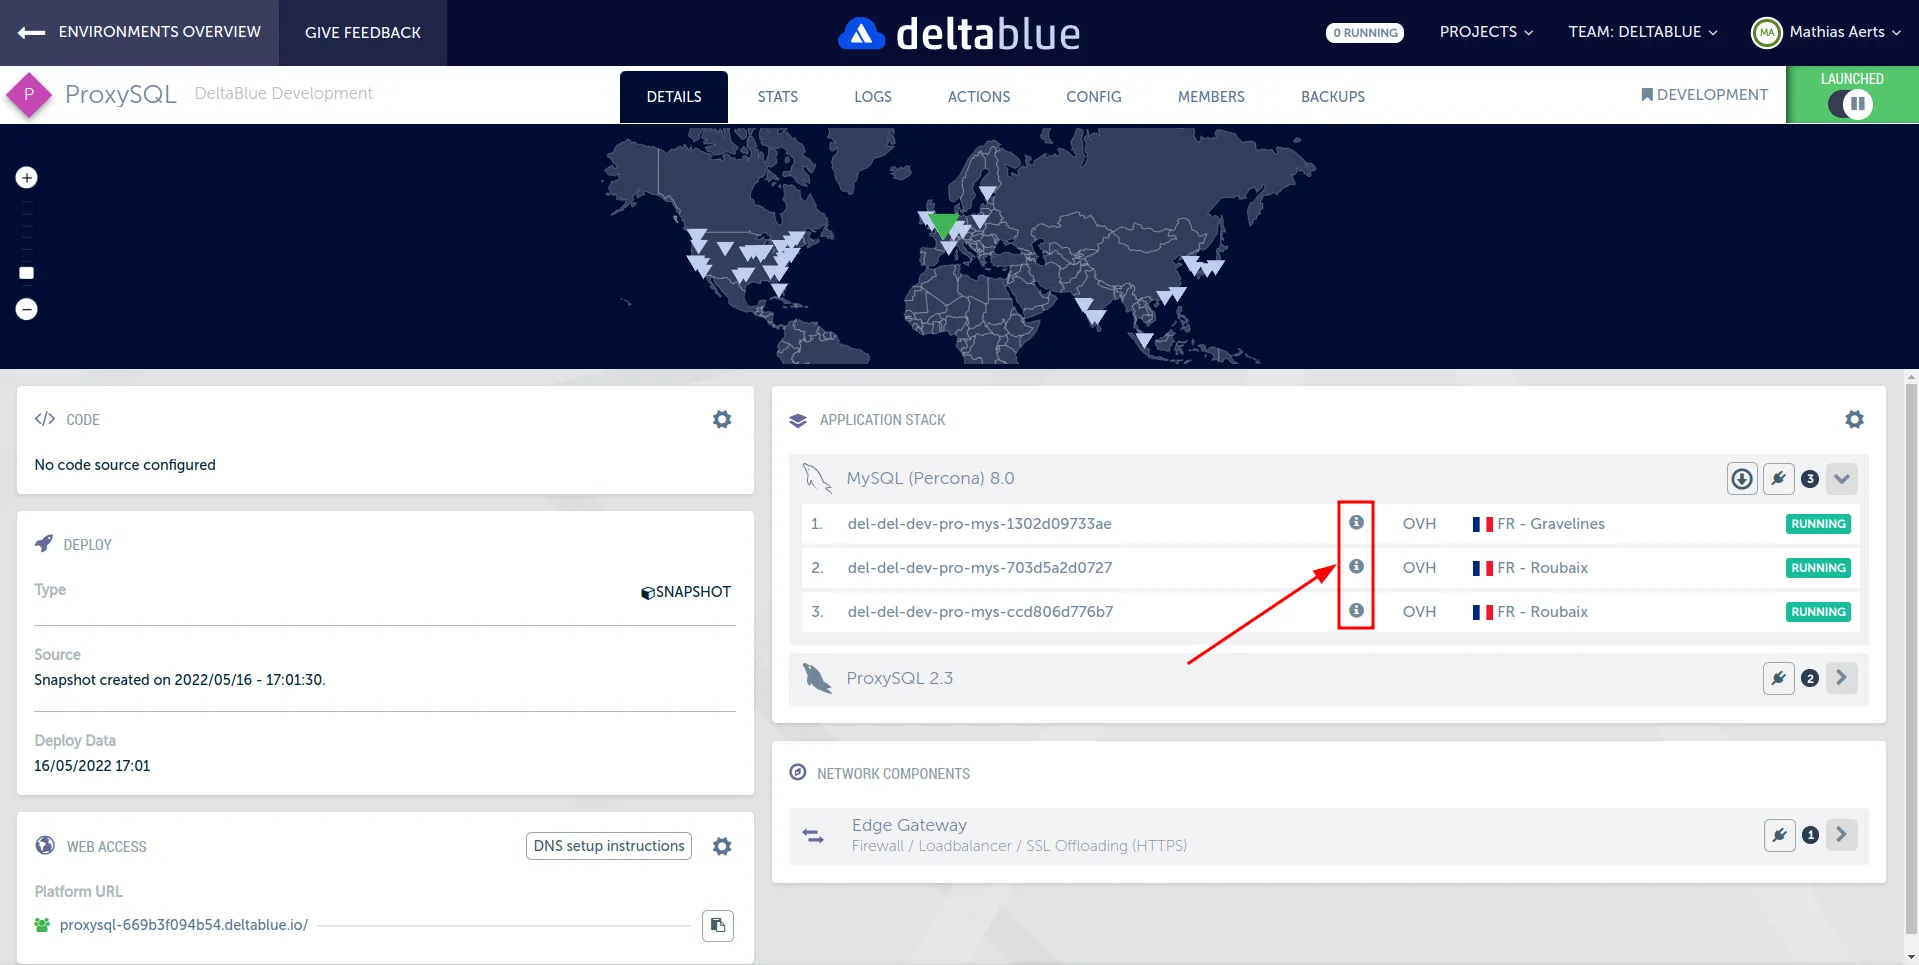1919x965 pixels.
Task: Click DNS setup instructions button
Action: [609, 846]
